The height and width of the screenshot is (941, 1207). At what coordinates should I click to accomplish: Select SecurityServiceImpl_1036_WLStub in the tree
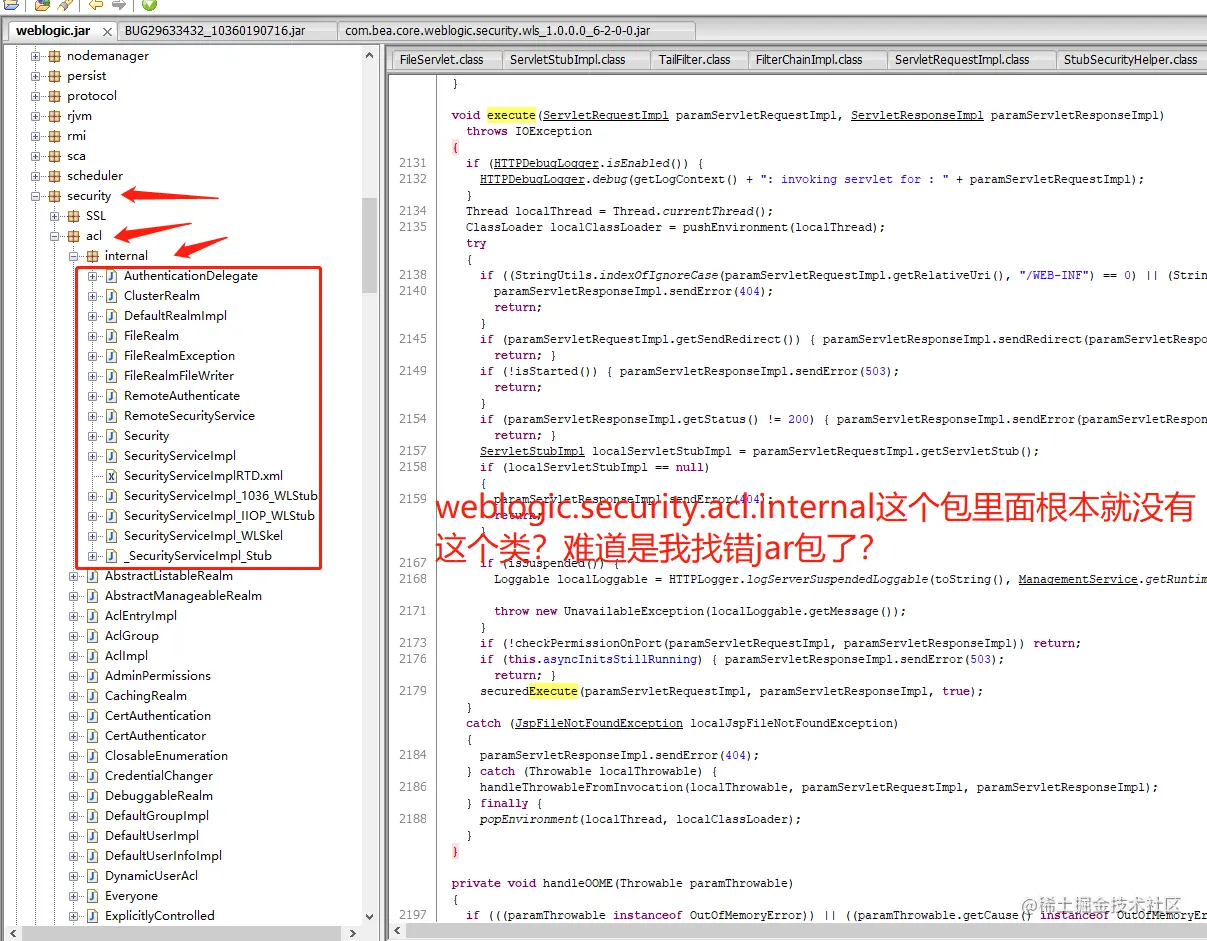(x=220, y=496)
